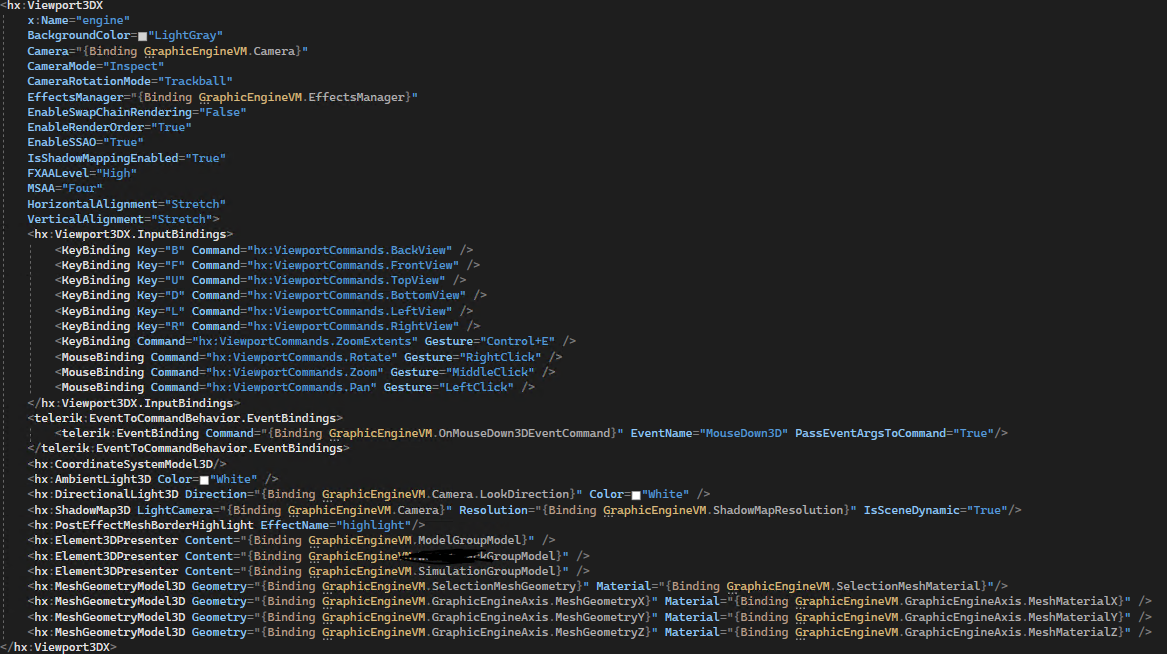The height and width of the screenshot is (654, 1167).
Task: Select the MSAA Four value
Action: [x=83, y=188]
